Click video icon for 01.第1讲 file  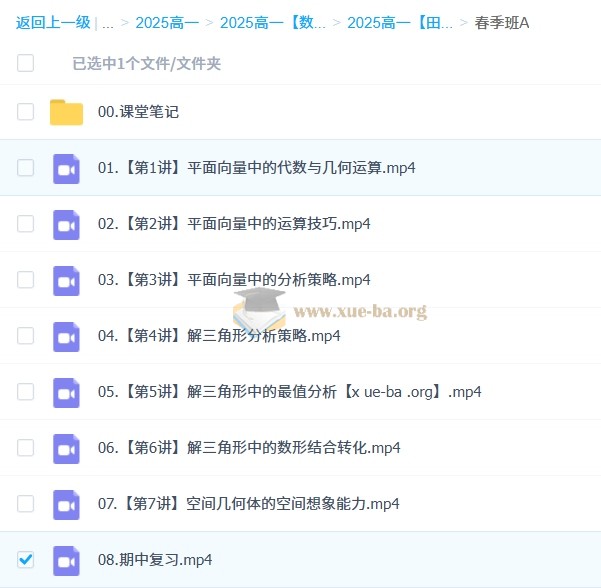(x=66, y=168)
